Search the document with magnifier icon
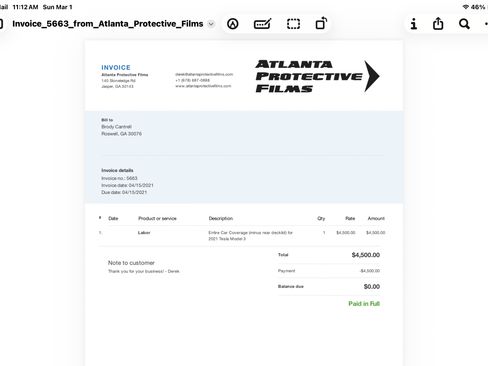488x366 pixels. point(464,24)
